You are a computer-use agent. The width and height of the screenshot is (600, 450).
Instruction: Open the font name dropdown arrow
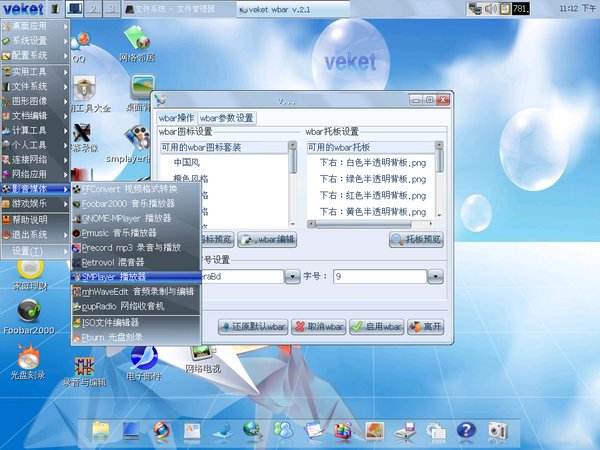click(x=292, y=276)
